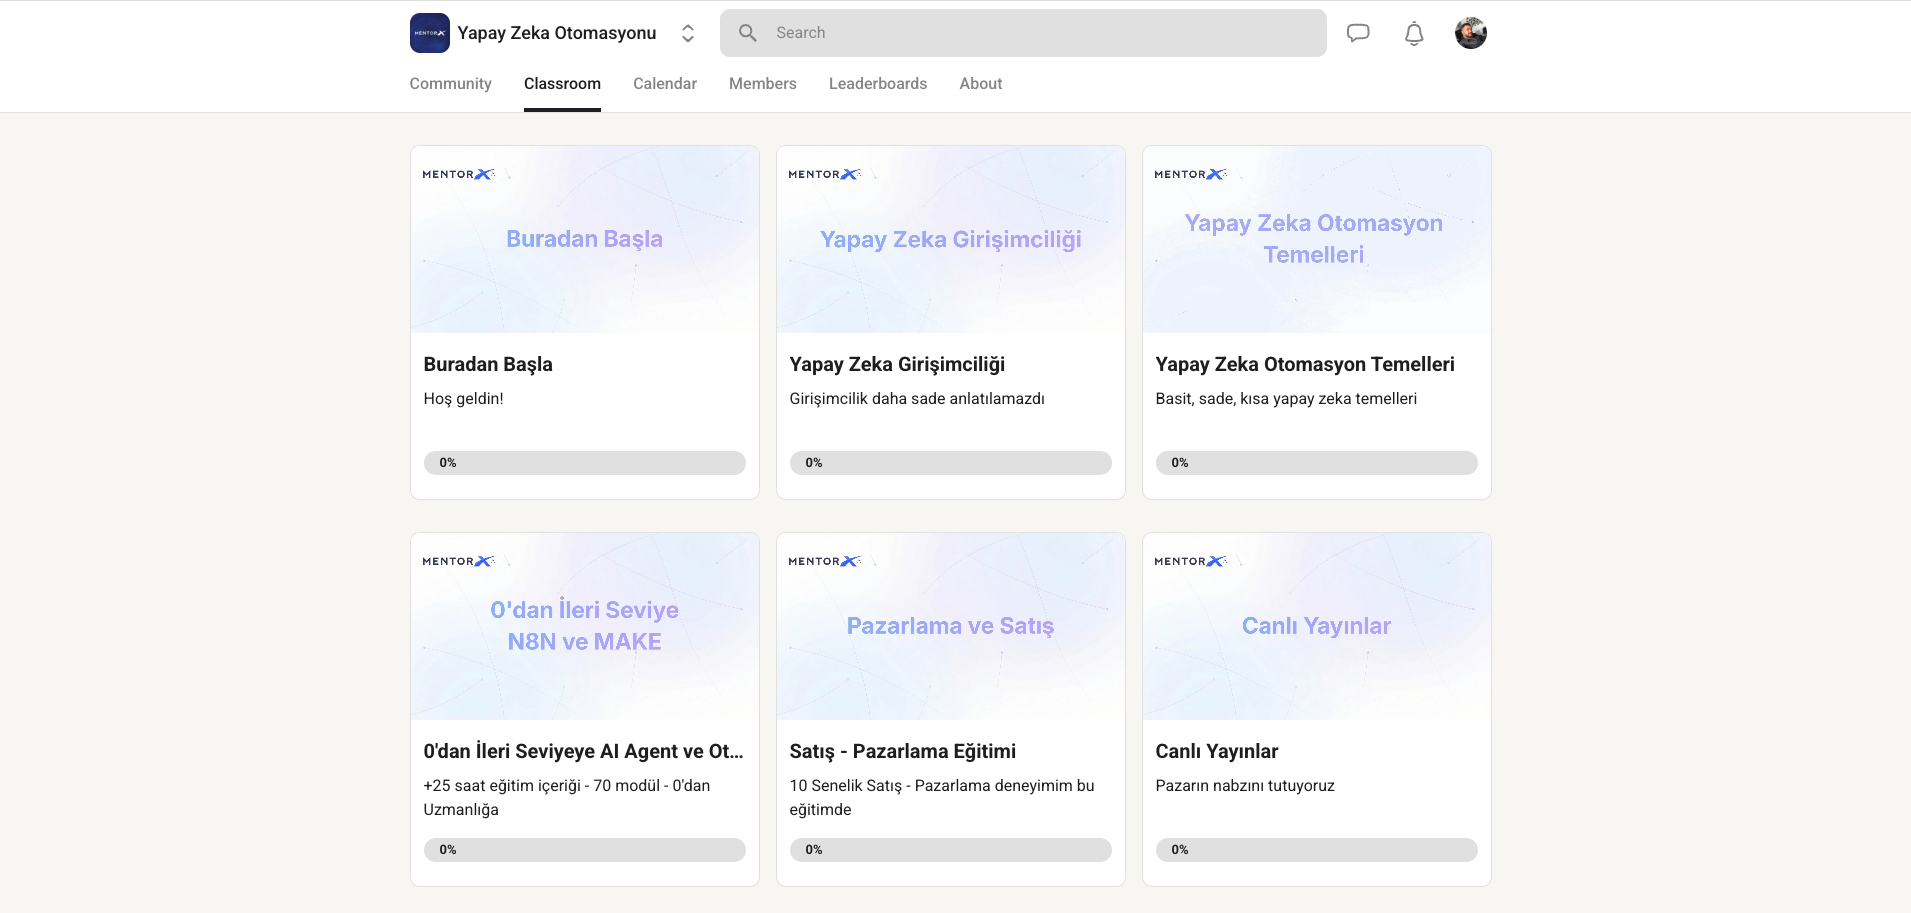Switch to the Community tab
The width and height of the screenshot is (1911, 913).
click(x=450, y=84)
